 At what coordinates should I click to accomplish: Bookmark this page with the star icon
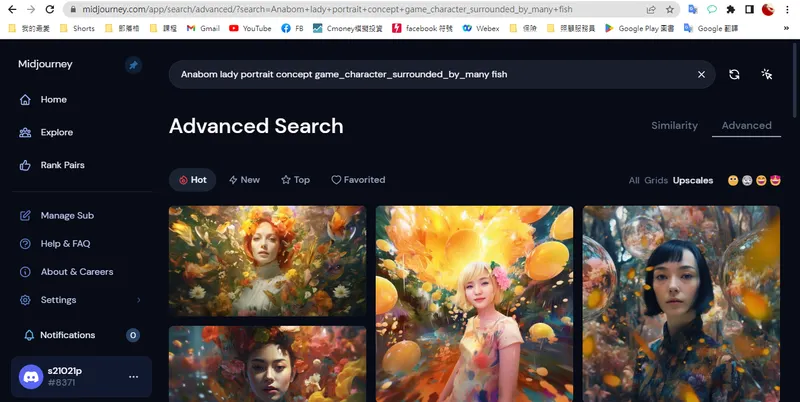[670, 9]
